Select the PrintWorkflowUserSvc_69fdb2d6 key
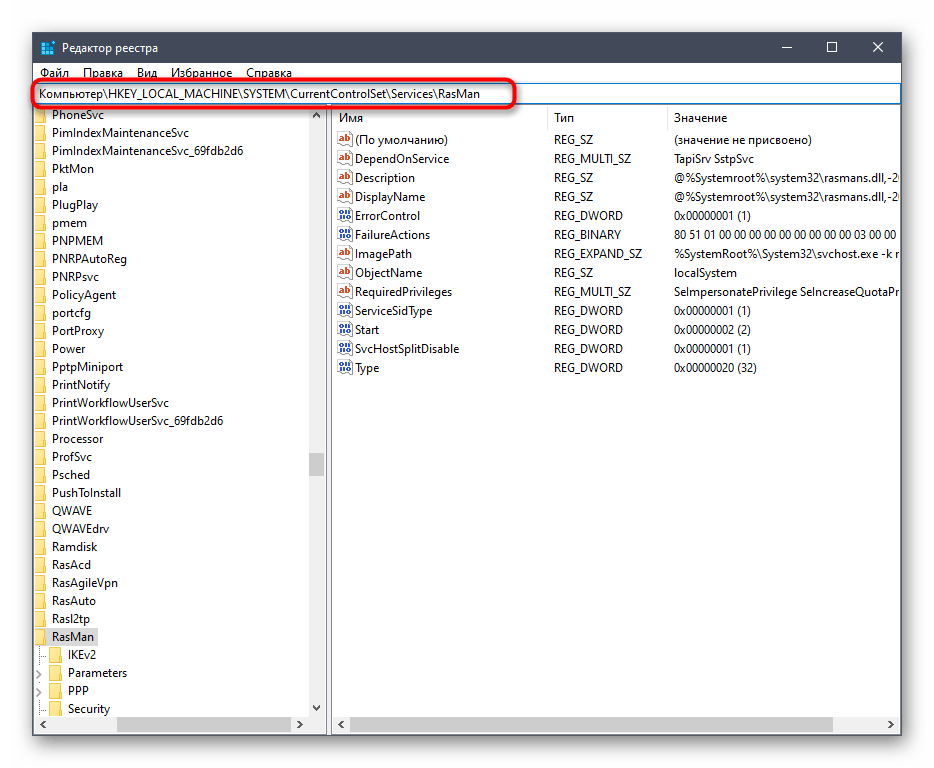This screenshot has width=934, height=768. 138,421
